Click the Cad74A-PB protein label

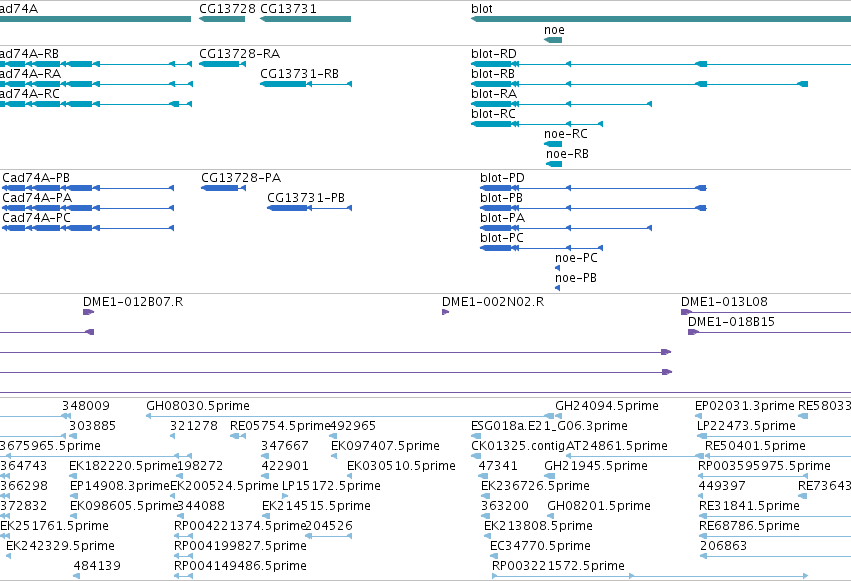(36, 178)
